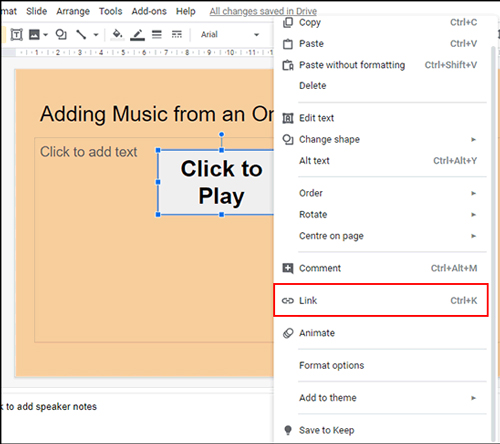500x444 pixels.
Task: Open the Line tool dropdown arrow
Action: [x=96, y=35]
